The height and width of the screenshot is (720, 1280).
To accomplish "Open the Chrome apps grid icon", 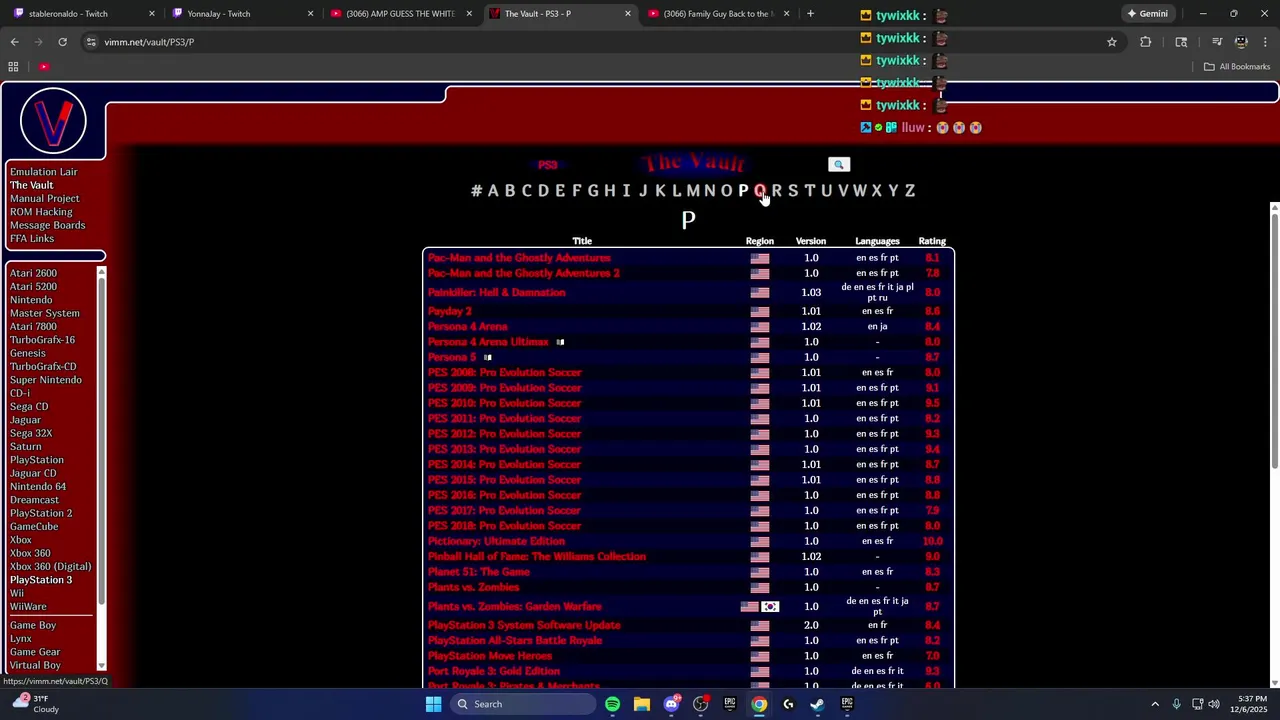I will [x=13, y=67].
